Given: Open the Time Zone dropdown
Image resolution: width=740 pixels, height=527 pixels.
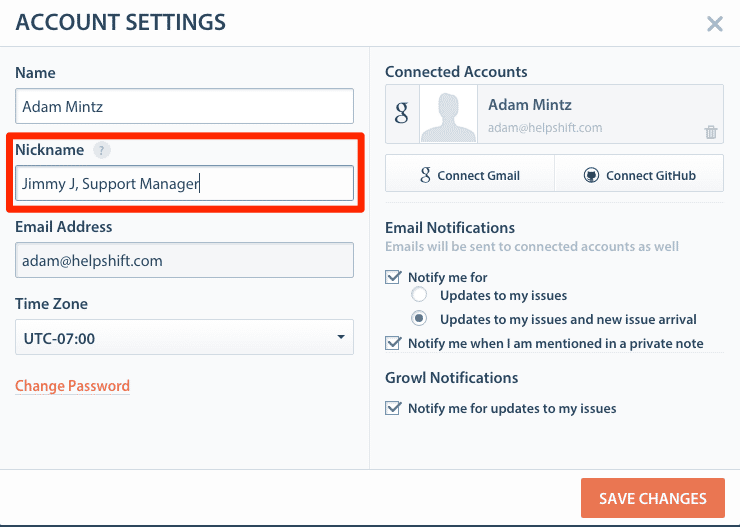Looking at the screenshot, I should [x=184, y=338].
